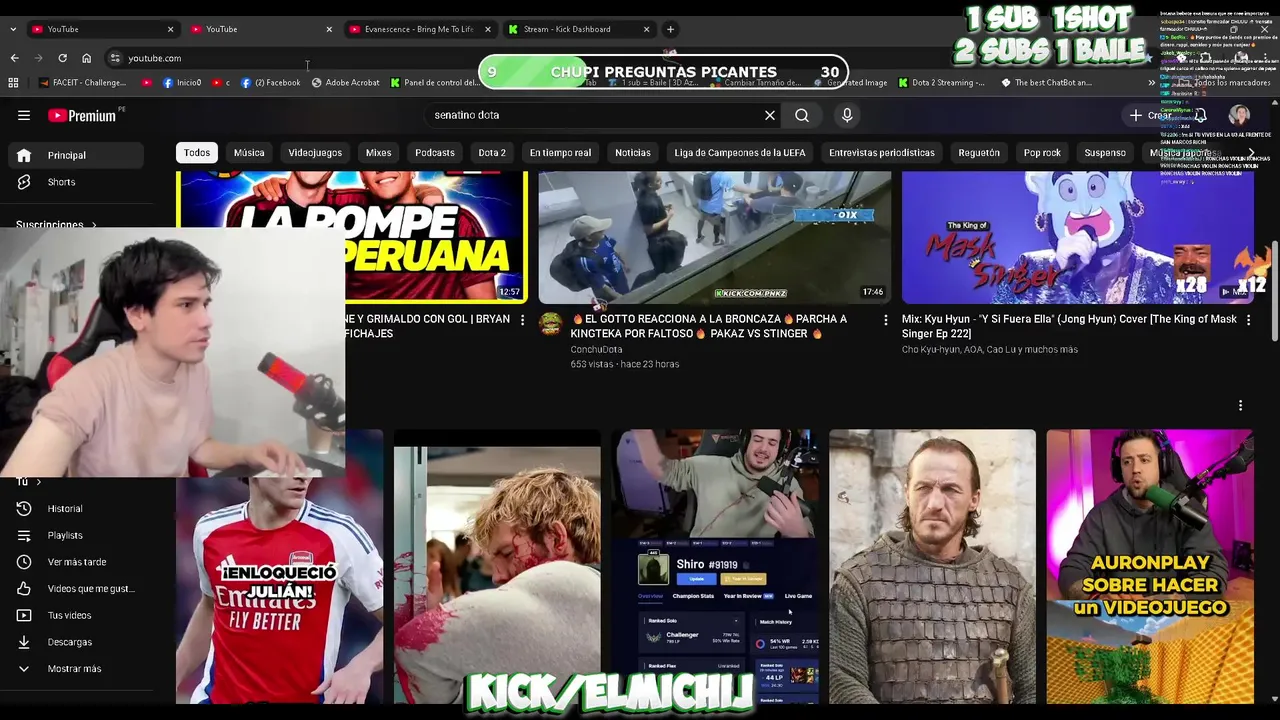Screen dimensions: 1280x720
Task: Open a new browser tab
Action: [670, 29]
